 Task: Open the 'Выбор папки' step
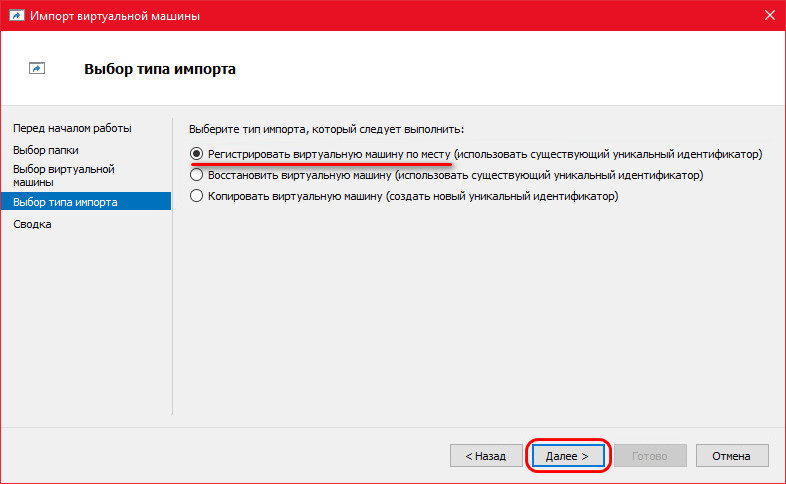pos(46,150)
